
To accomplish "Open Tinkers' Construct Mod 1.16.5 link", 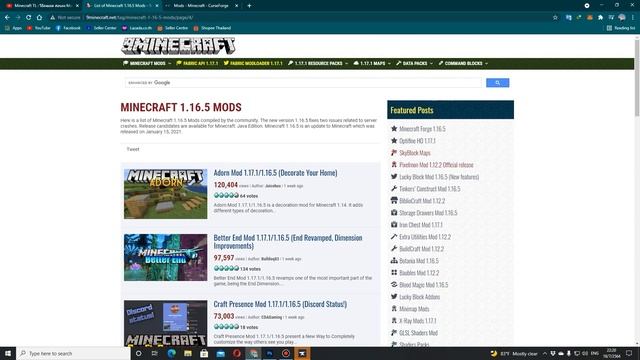I will [430, 189].
